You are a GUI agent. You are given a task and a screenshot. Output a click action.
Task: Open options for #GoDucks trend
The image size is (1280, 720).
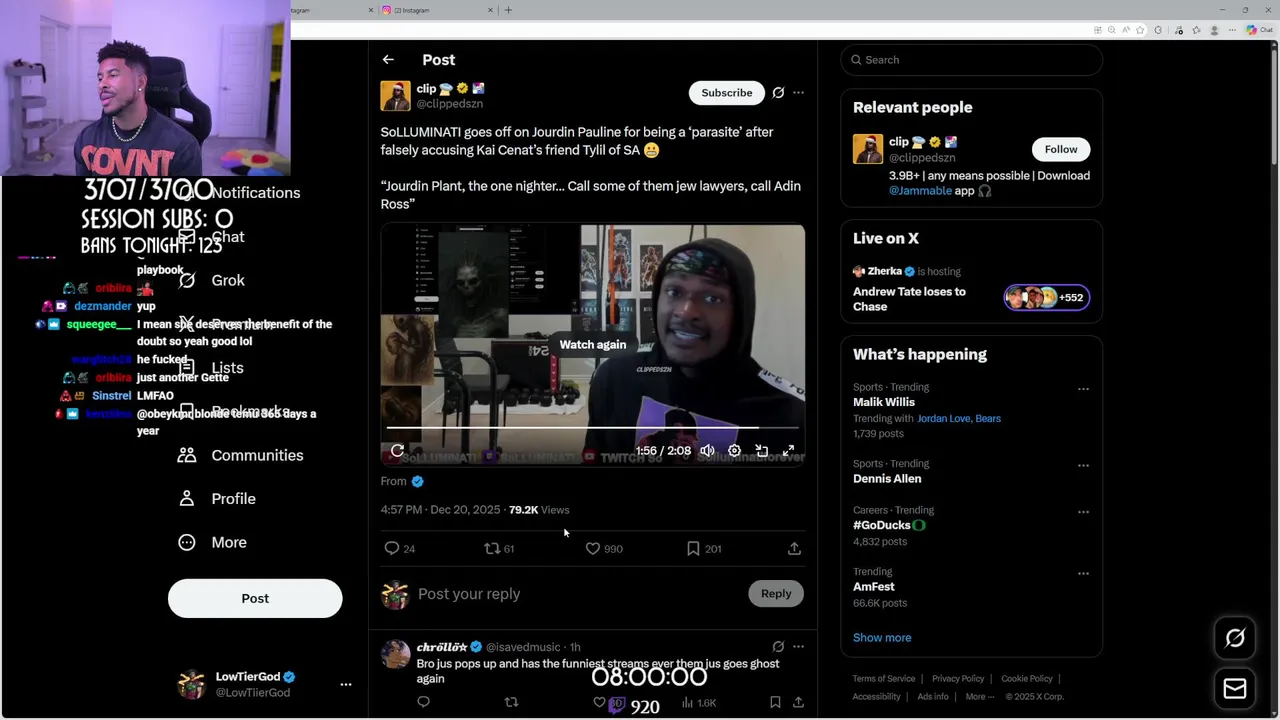[x=1083, y=512]
